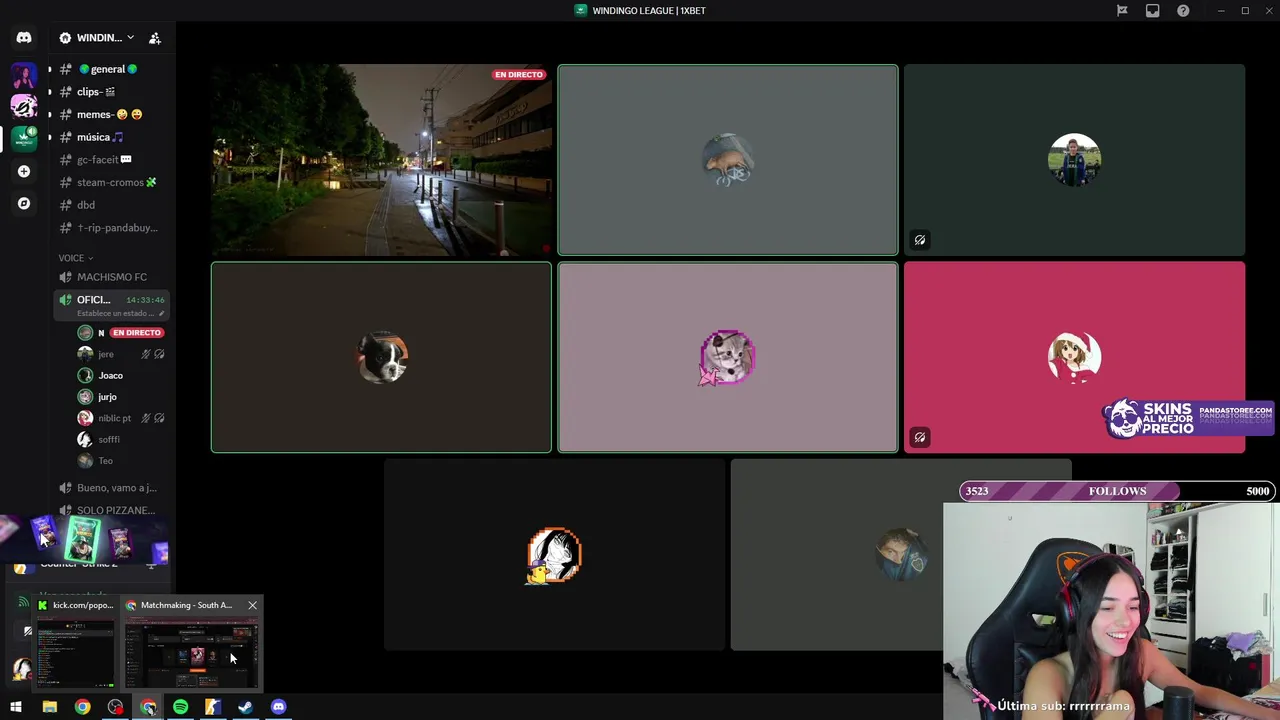The width and height of the screenshot is (1280, 720).
Task: Click active Chrome taskbar icon
Action: tap(148, 707)
